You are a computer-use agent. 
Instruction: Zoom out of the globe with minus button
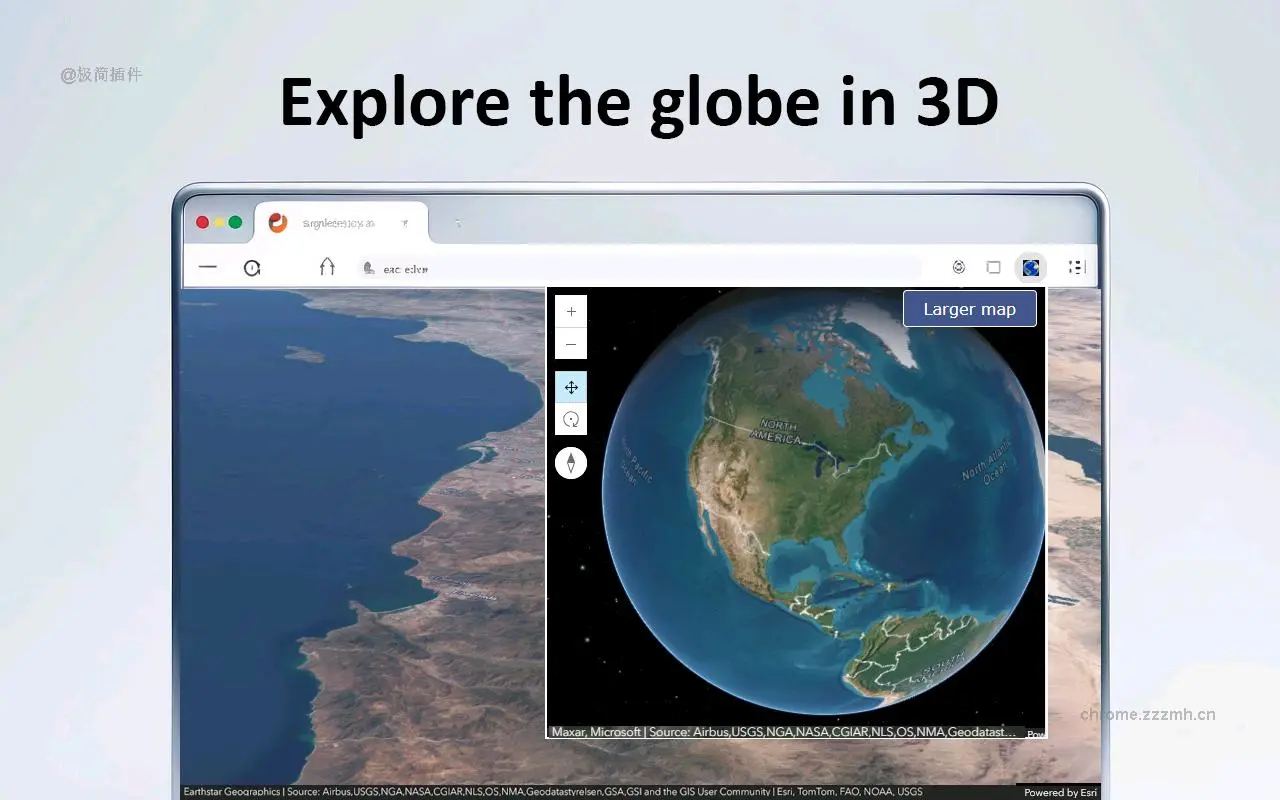click(x=570, y=343)
